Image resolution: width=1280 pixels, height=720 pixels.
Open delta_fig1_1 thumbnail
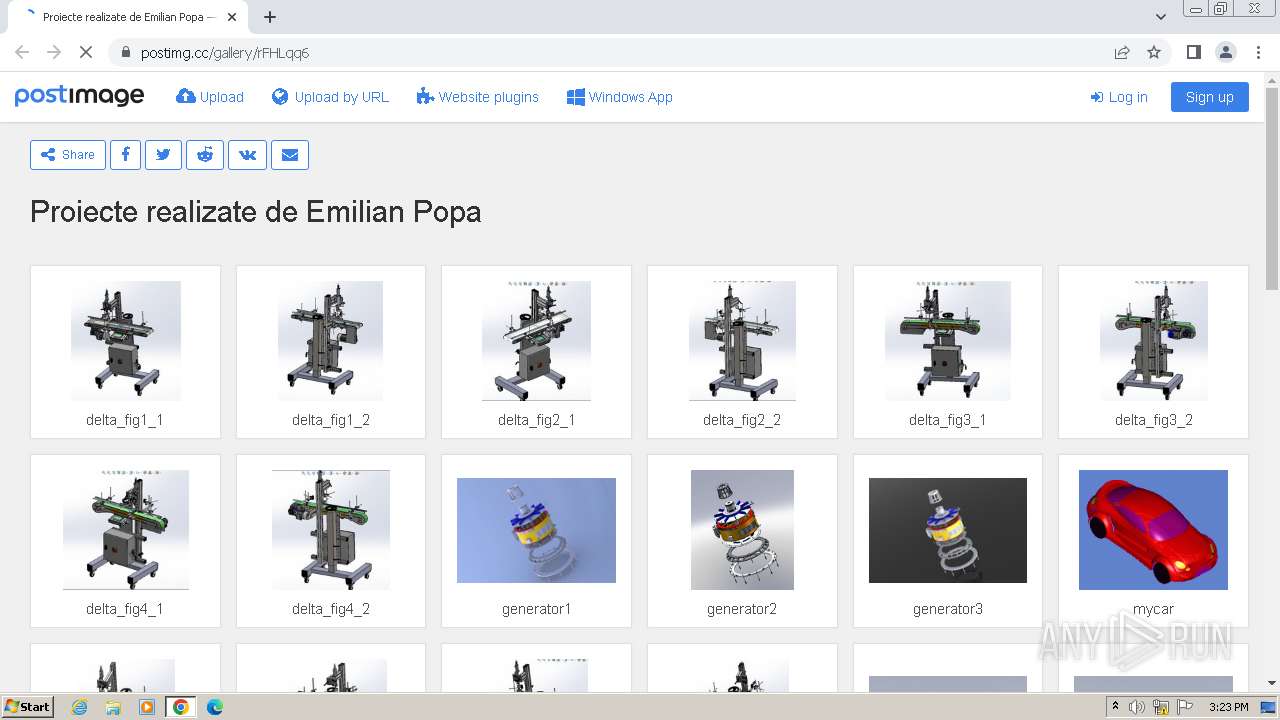point(125,340)
